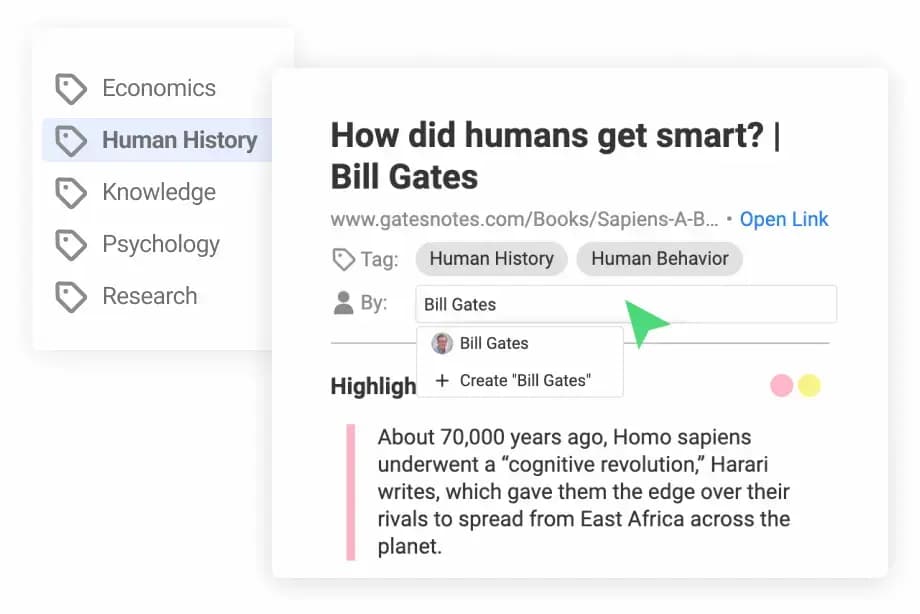Pick the pink highlight color dot

(781, 385)
